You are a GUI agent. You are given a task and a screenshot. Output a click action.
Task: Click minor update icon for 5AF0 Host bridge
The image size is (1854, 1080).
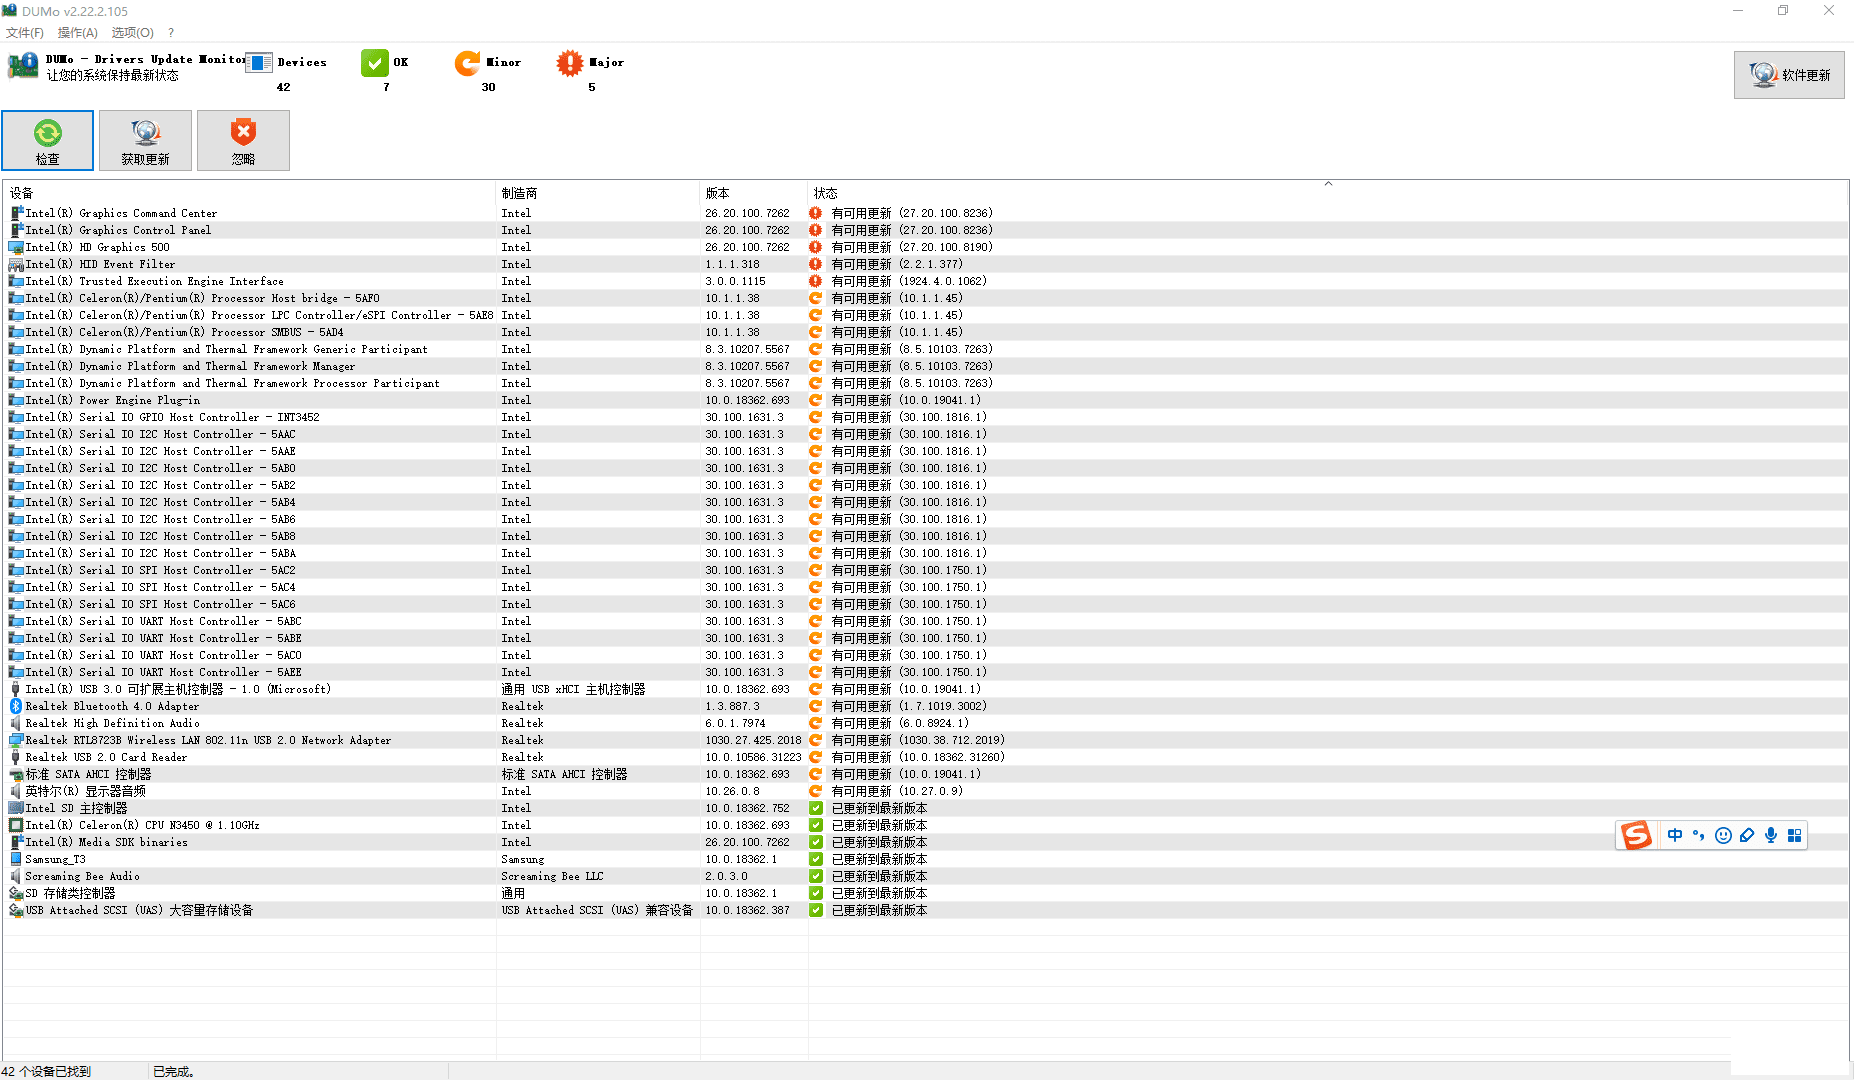[x=816, y=298]
